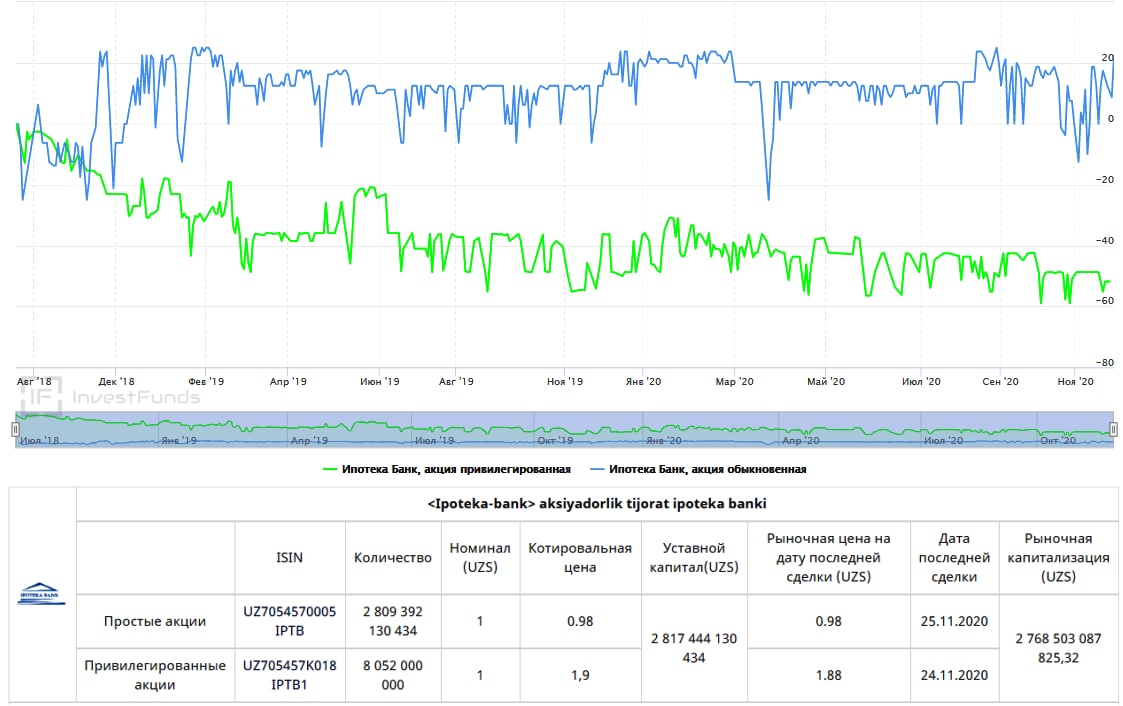Click the Июн '19 axis label
Viewport: 1123px width, 706px height.
[380, 382]
